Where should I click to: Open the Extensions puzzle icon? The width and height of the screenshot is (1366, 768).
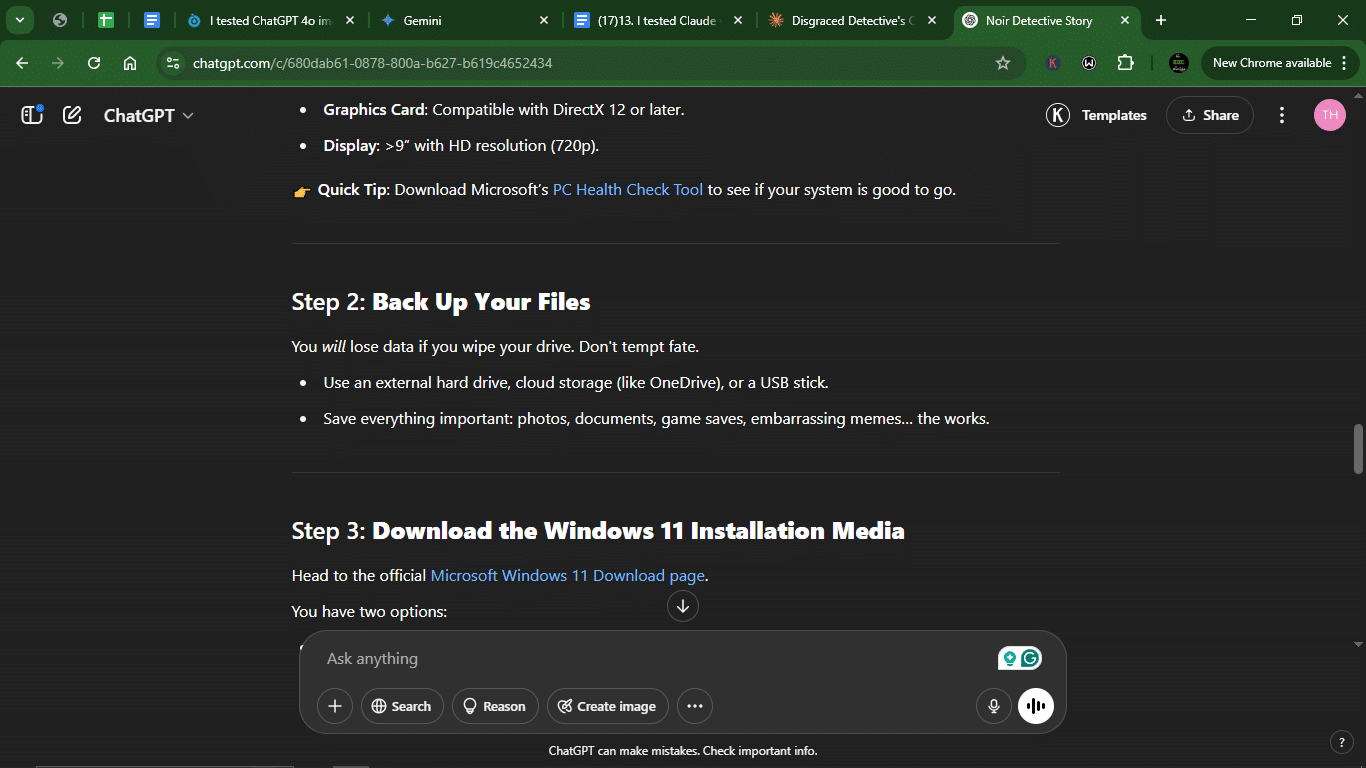point(1126,63)
